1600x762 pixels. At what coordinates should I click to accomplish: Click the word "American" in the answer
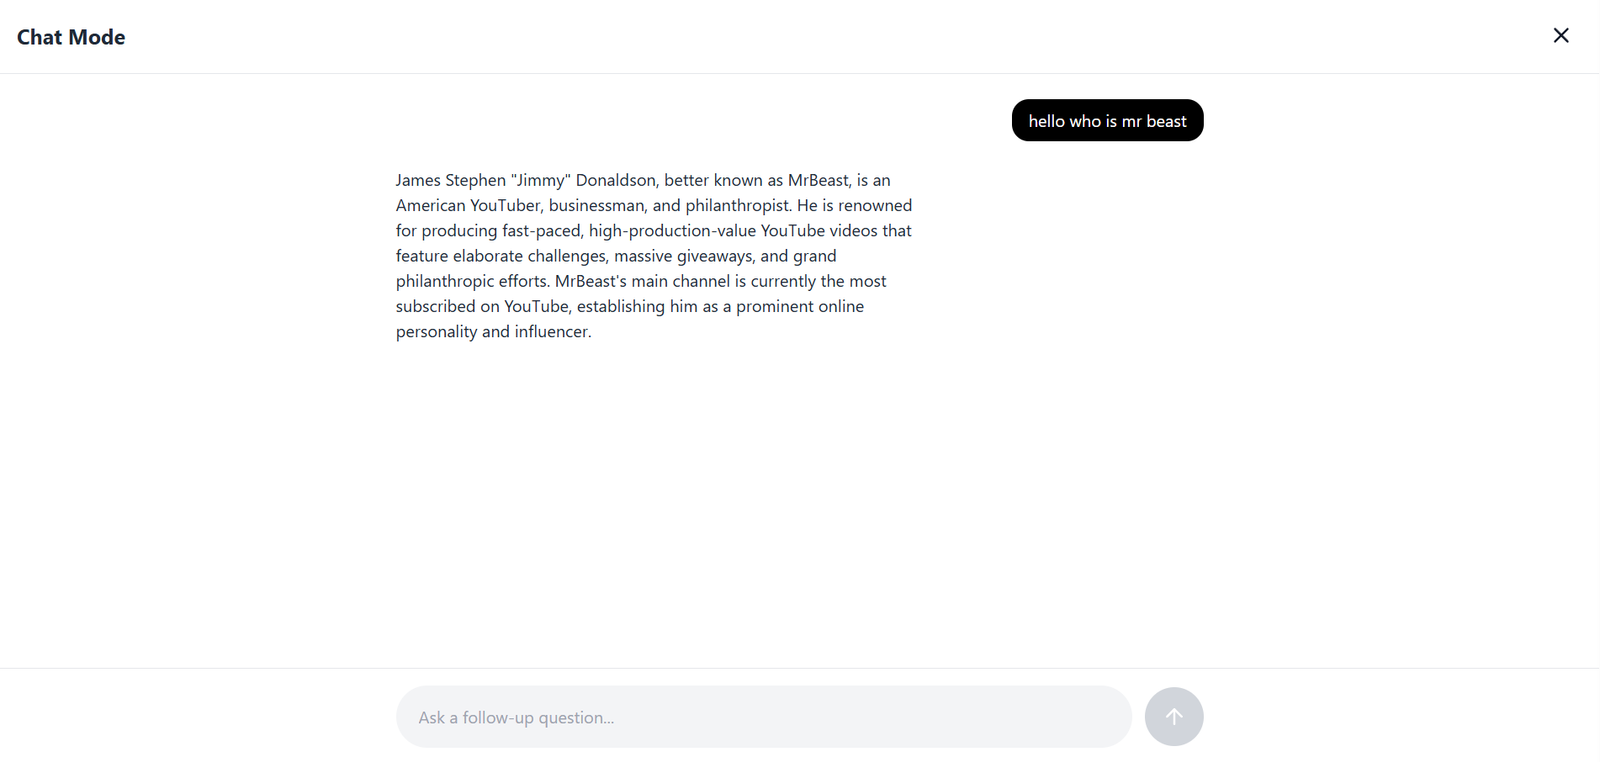tap(430, 205)
